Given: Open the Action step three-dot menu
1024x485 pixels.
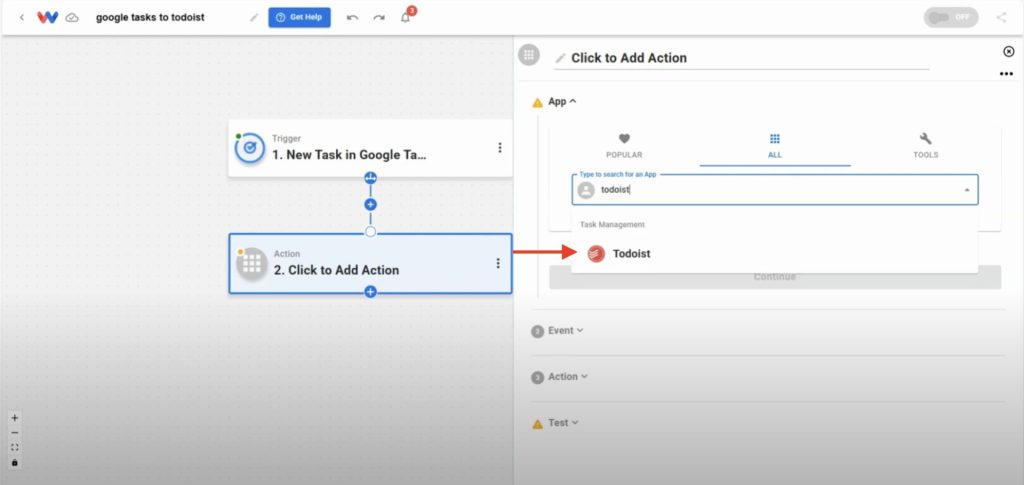Looking at the screenshot, I should pyautogui.click(x=498, y=263).
